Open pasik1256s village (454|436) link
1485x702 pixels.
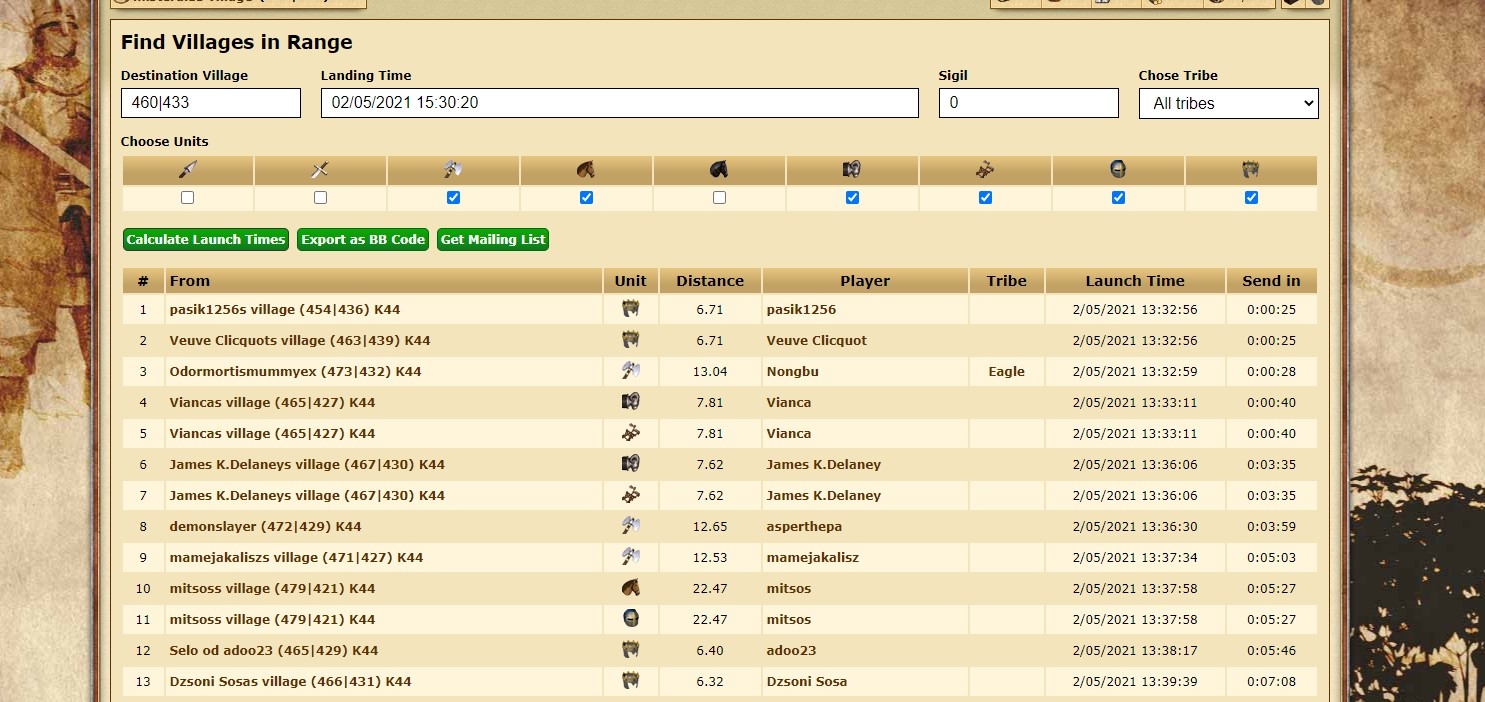coord(285,310)
